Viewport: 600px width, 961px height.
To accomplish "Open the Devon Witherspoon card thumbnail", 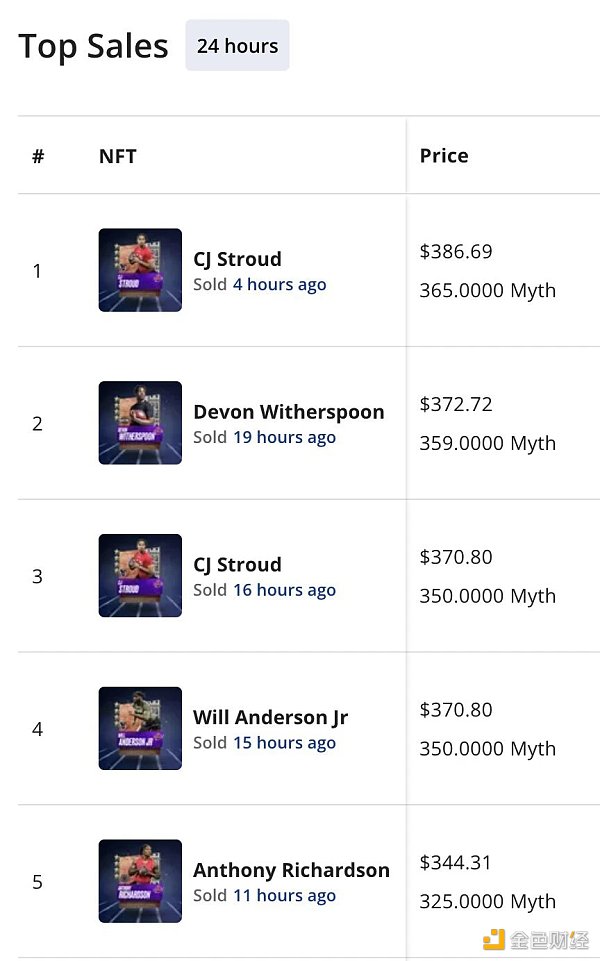I will (140, 423).
